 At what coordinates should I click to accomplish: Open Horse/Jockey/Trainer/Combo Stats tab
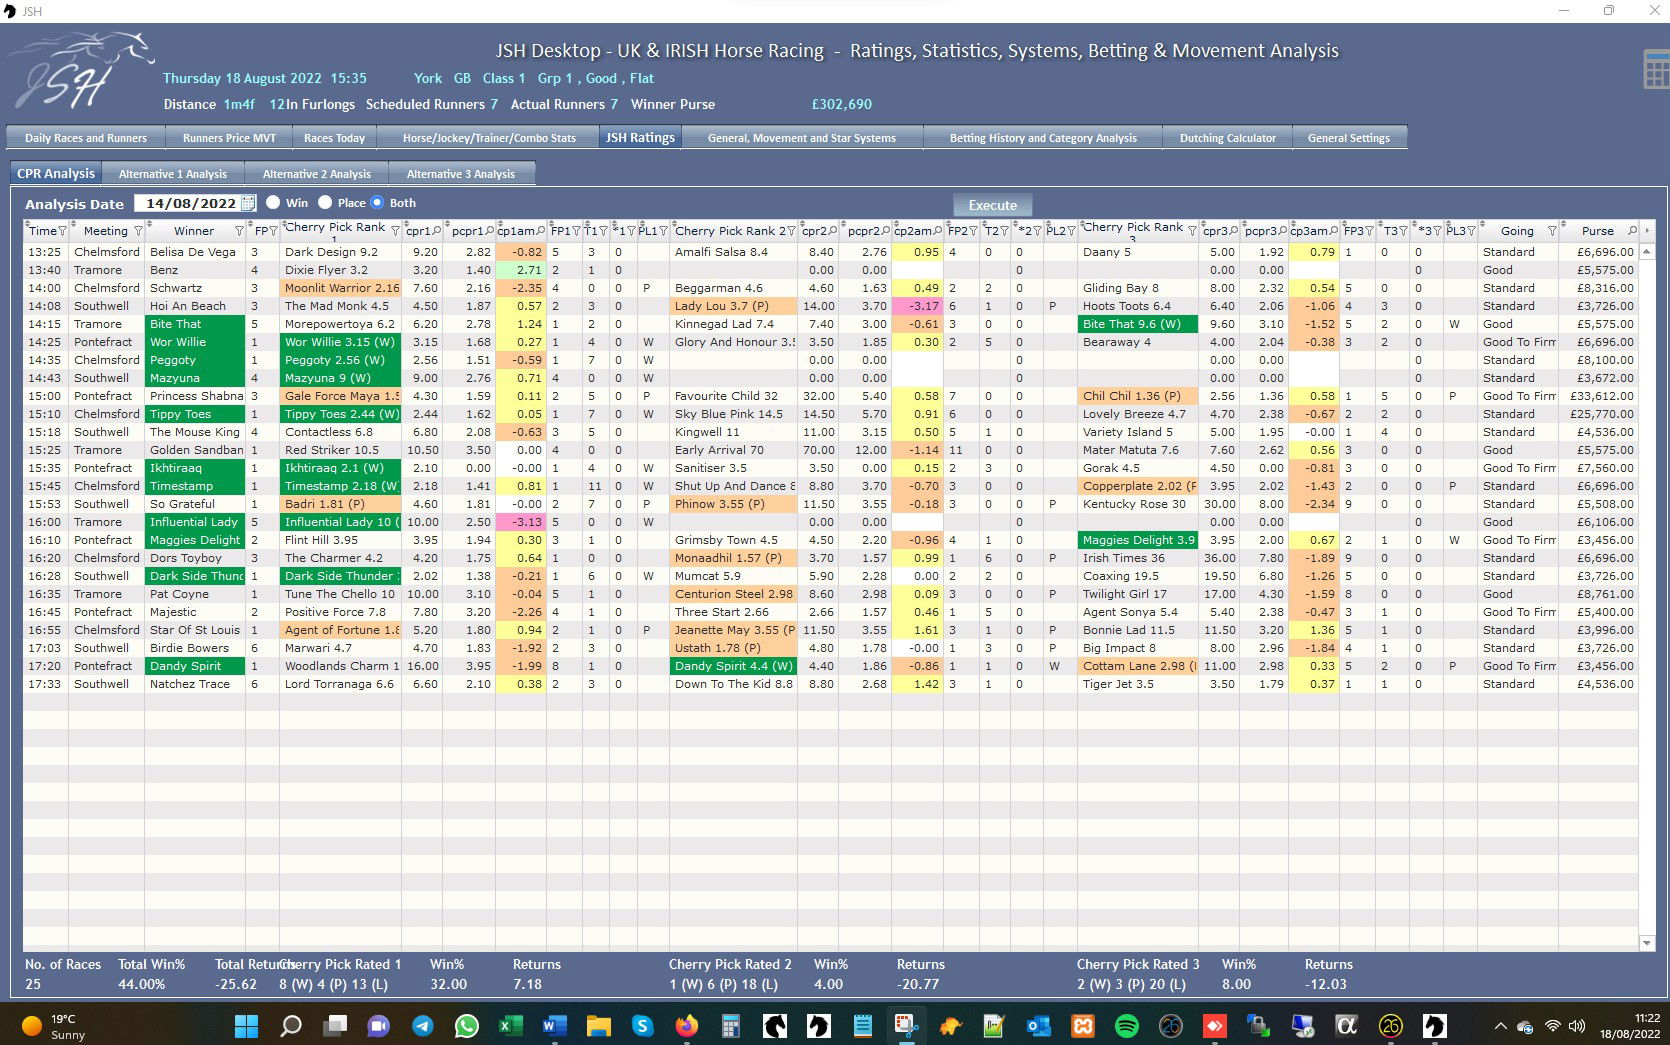(489, 138)
